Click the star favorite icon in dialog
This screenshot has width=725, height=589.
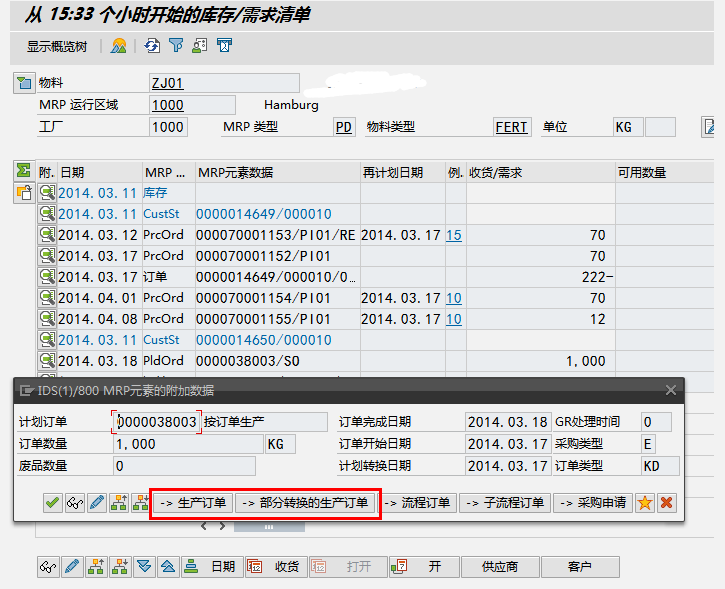(645, 503)
